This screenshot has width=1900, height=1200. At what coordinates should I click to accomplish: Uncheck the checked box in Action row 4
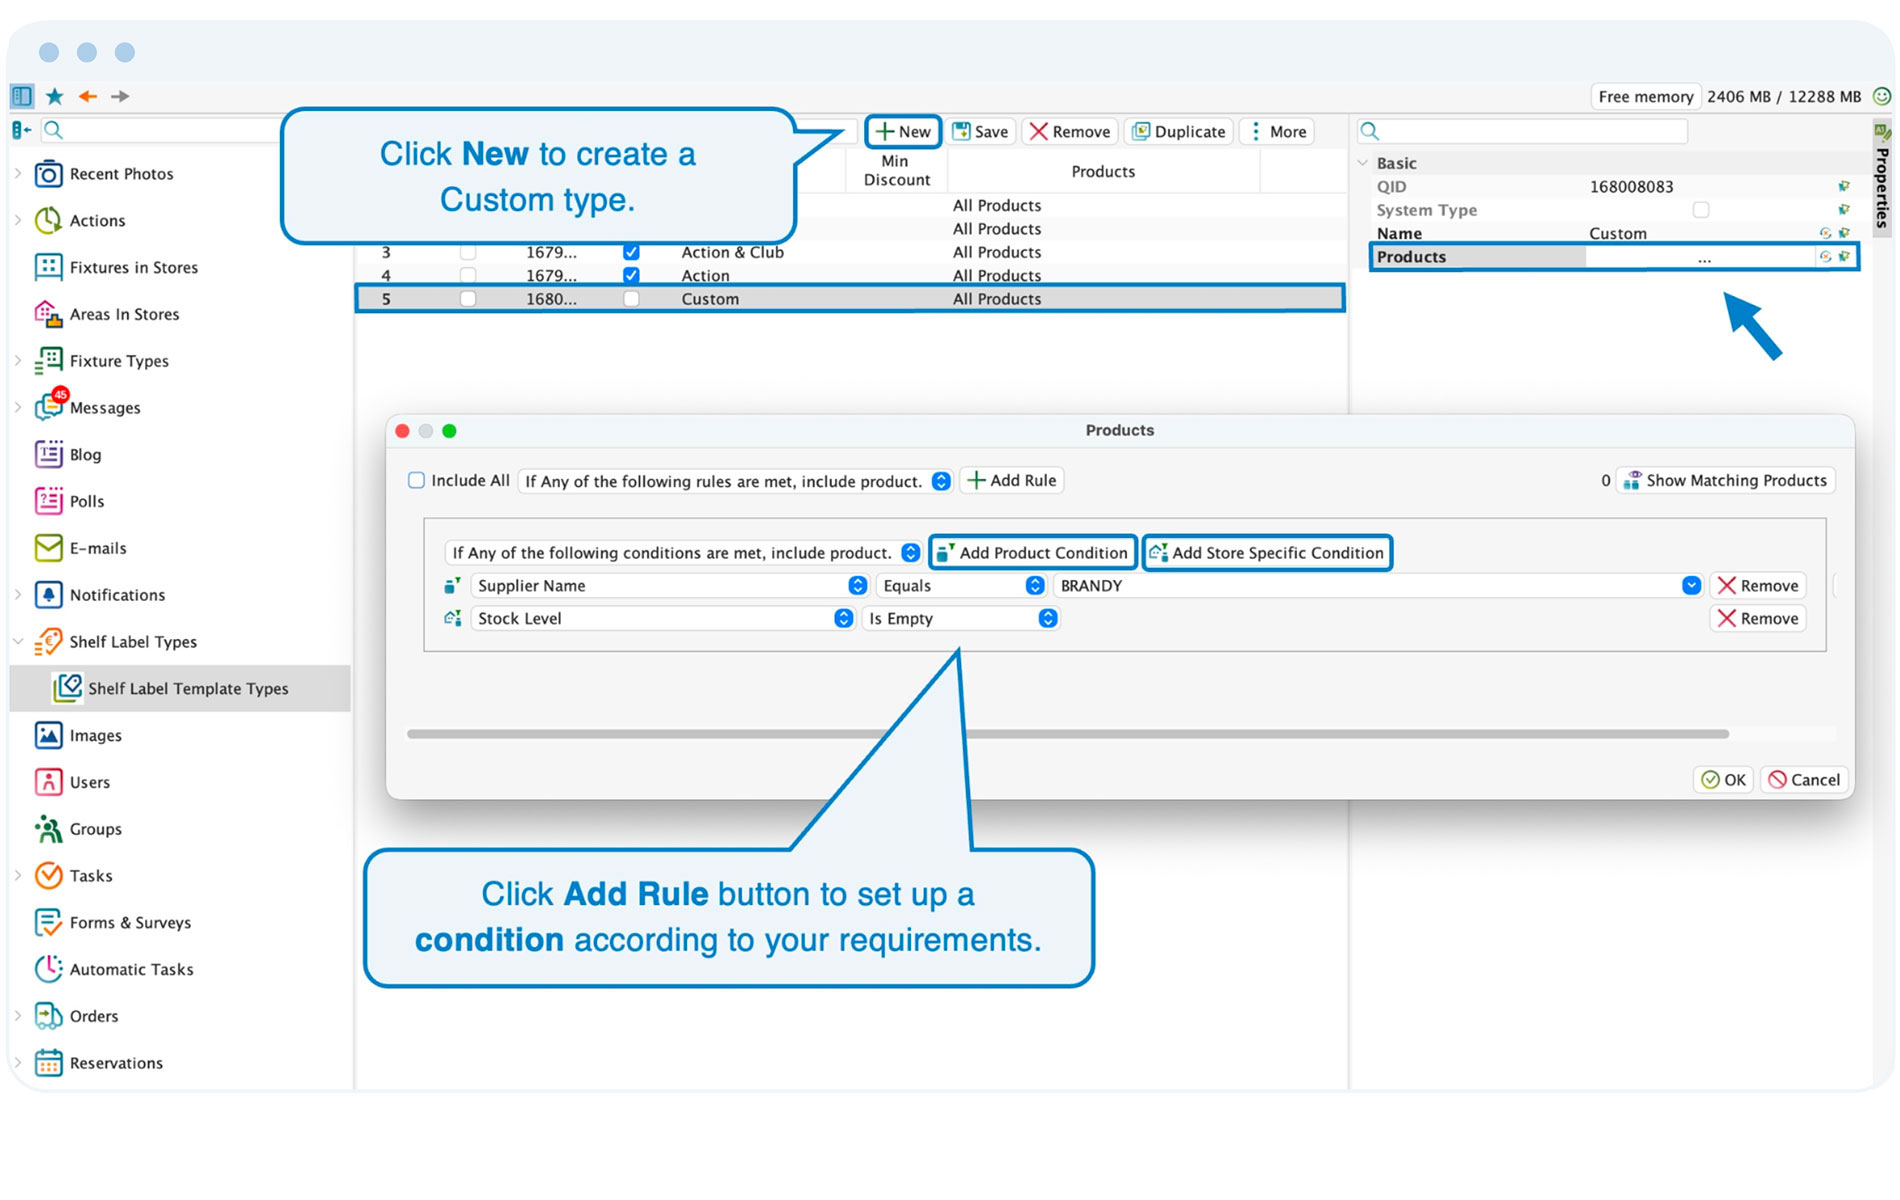(631, 275)
